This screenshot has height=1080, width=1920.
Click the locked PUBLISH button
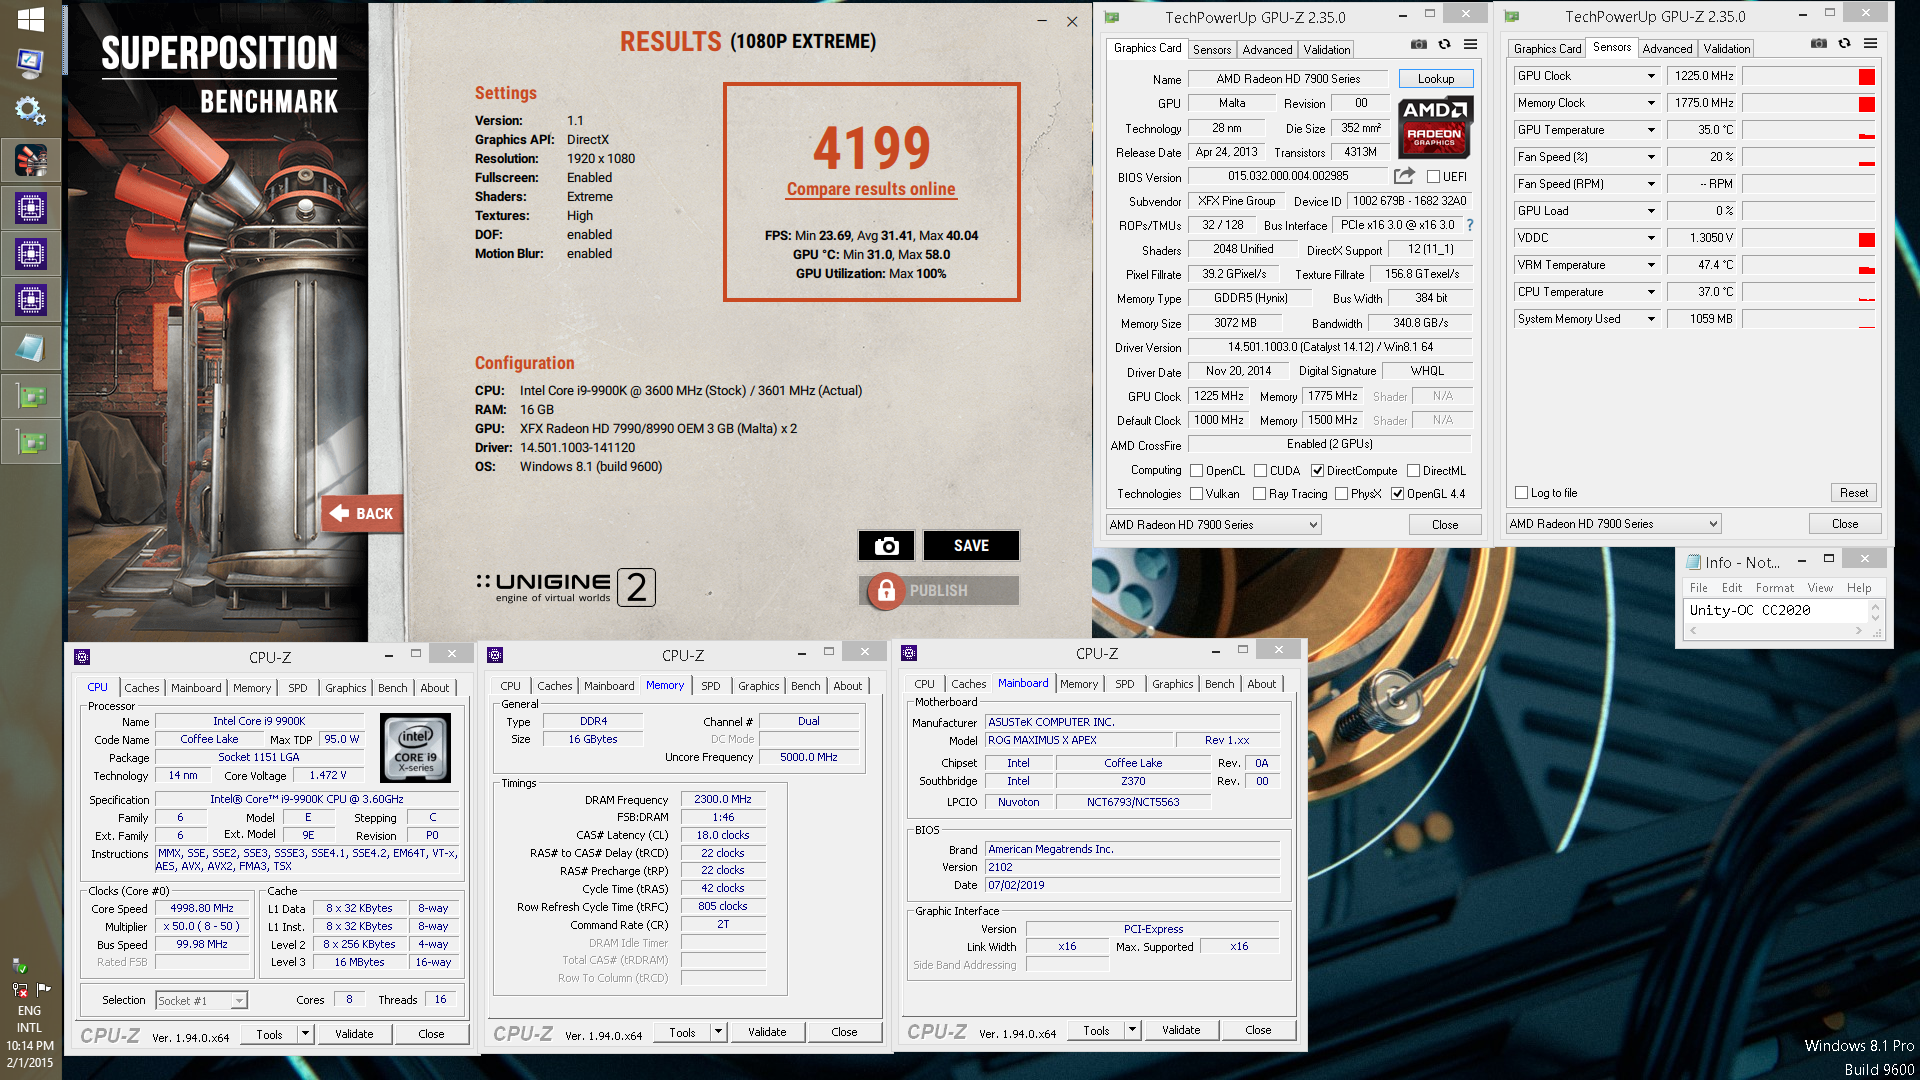coord(939,590)
